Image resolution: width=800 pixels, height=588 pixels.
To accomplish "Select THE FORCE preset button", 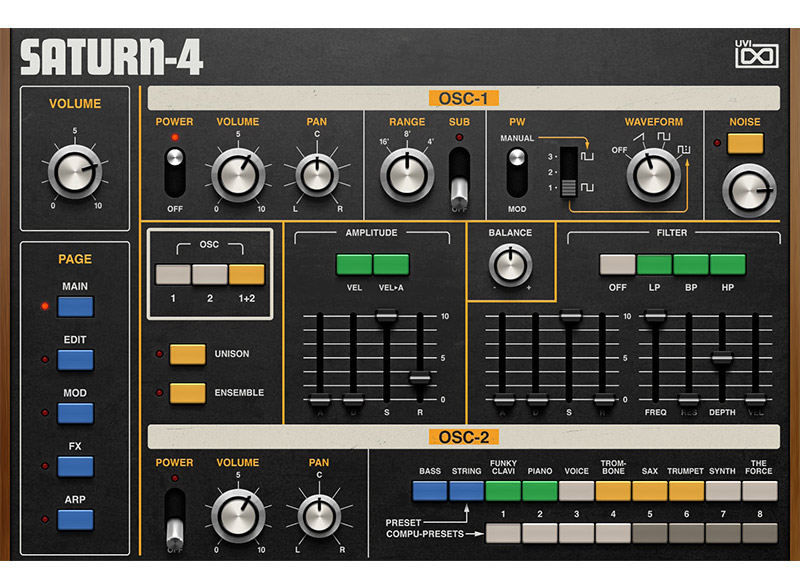I will [x=760, y=491].
